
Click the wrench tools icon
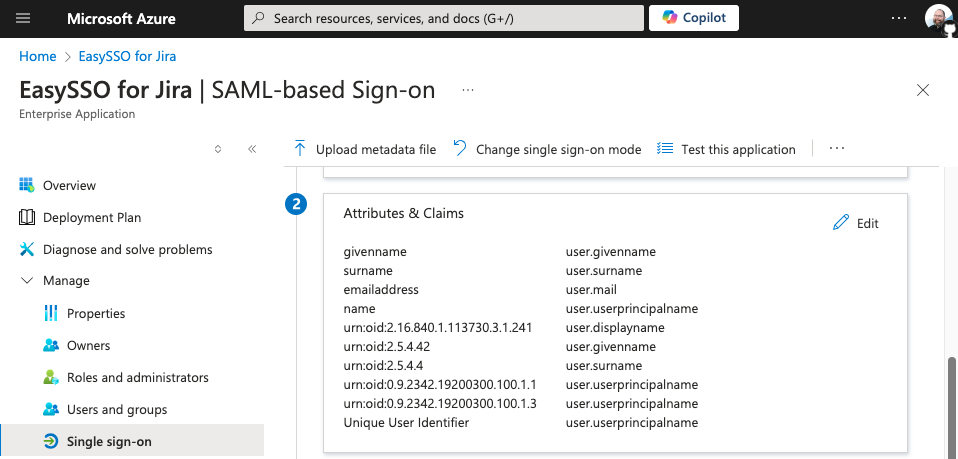[27, 249]
